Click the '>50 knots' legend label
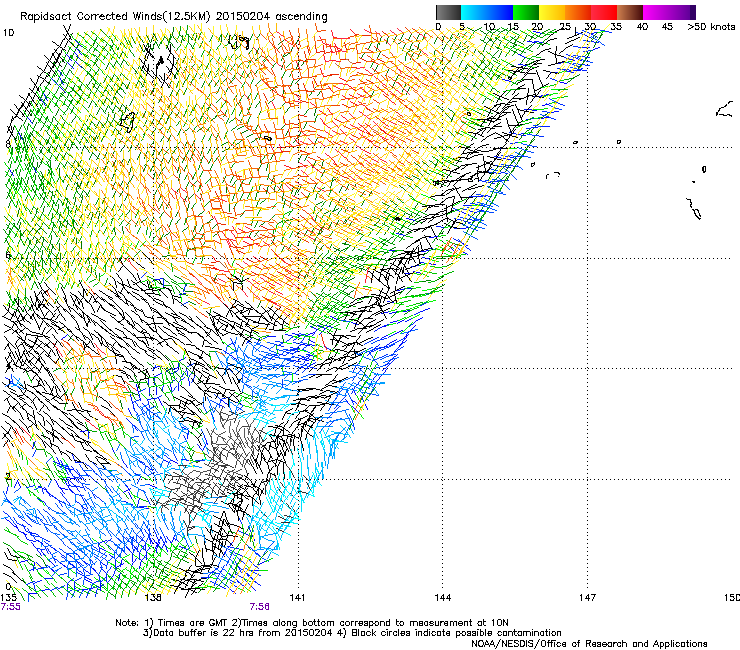The image size is (740, 650). pyautogui.click(x=711, y=26)
